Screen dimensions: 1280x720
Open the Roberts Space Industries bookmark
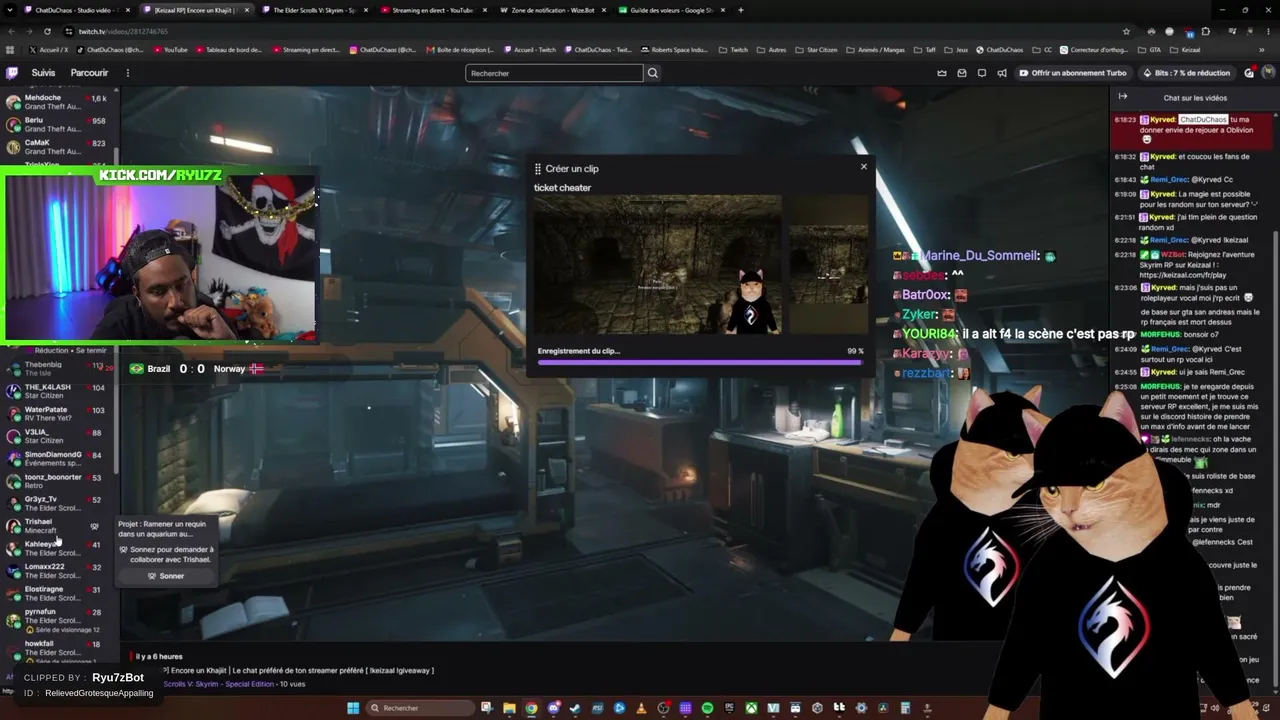tap(675, 50)
